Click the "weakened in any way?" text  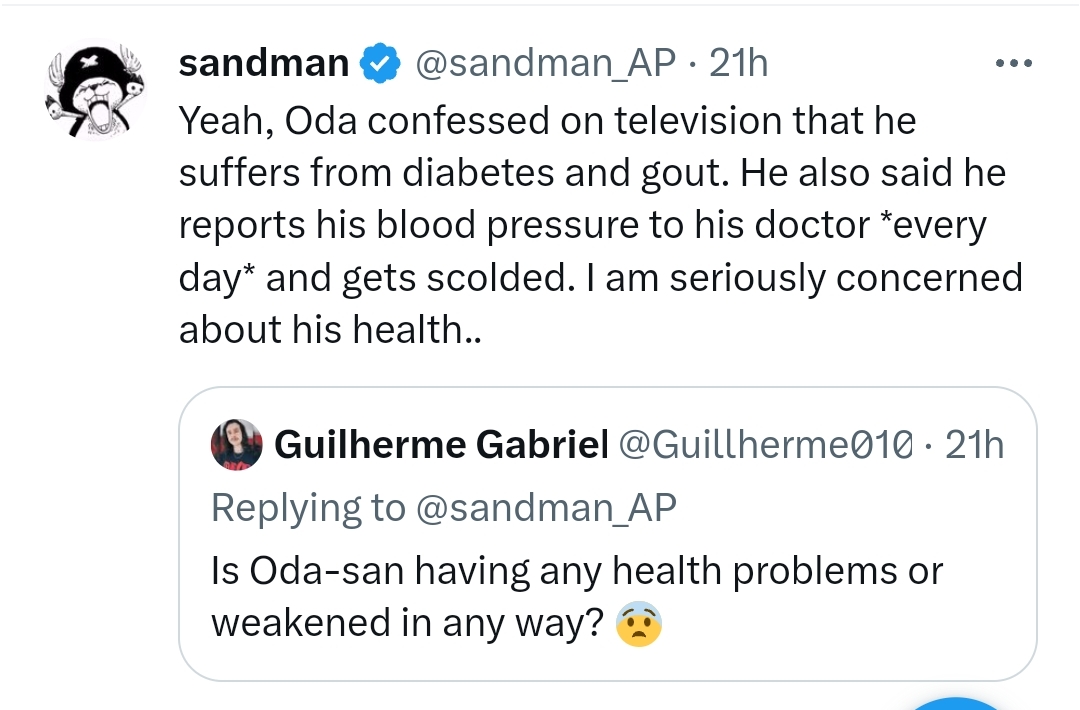coord(407,624)
